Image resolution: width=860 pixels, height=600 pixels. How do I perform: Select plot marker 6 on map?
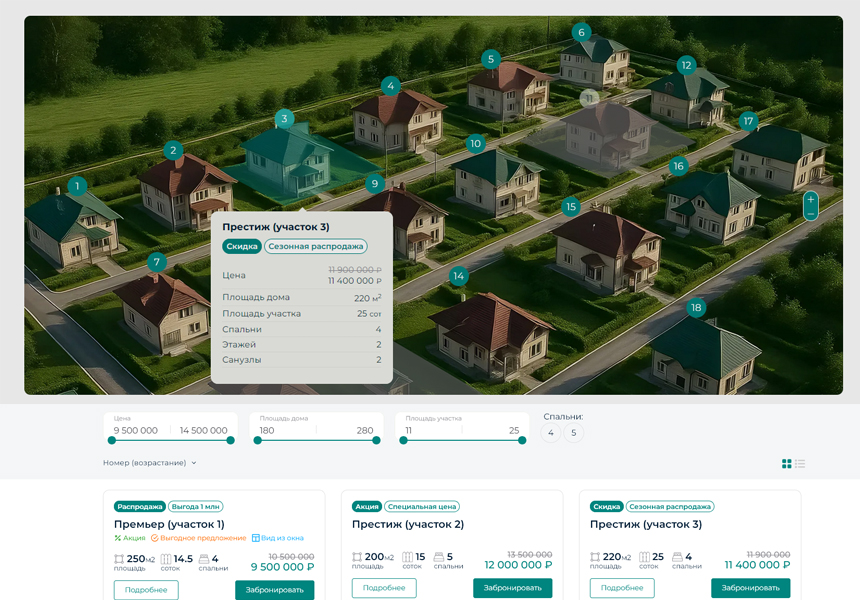coord(581,32)
